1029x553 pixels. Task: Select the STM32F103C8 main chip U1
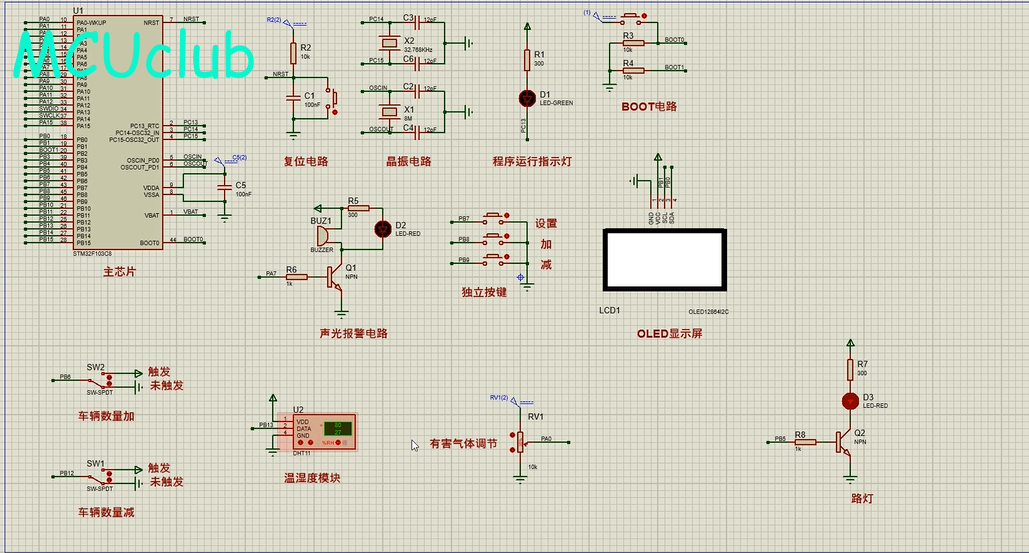[x=117, y=131]
